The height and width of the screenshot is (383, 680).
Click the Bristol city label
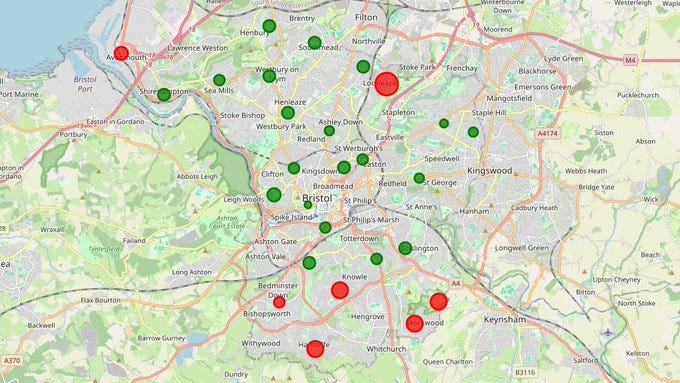(317, 198)
